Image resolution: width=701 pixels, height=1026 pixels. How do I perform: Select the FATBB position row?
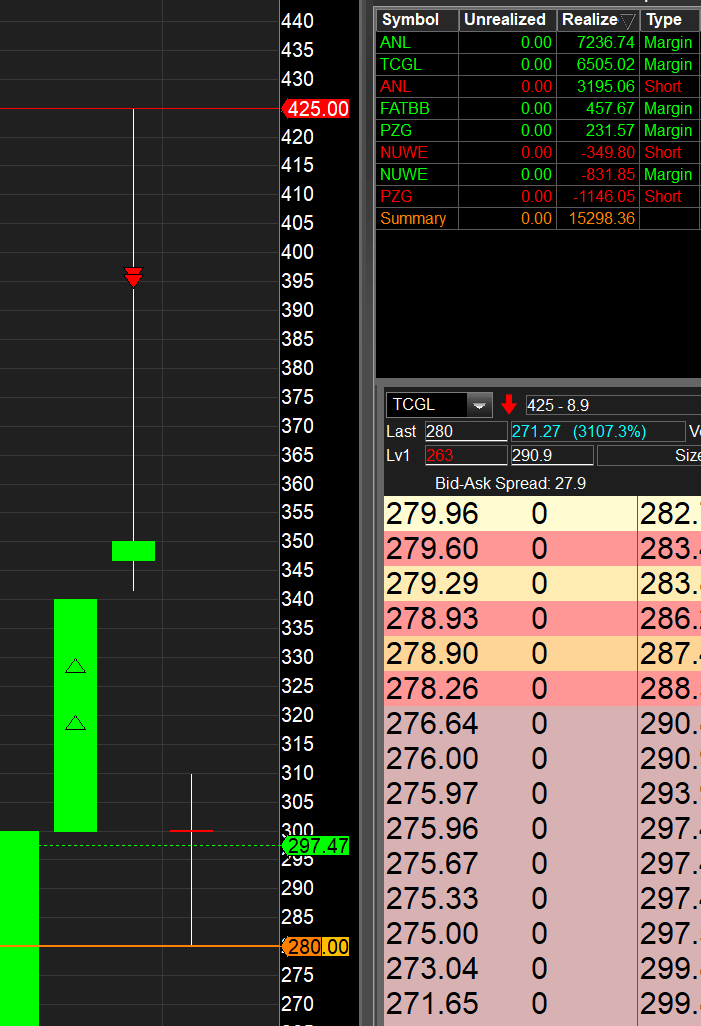[538, 109]
